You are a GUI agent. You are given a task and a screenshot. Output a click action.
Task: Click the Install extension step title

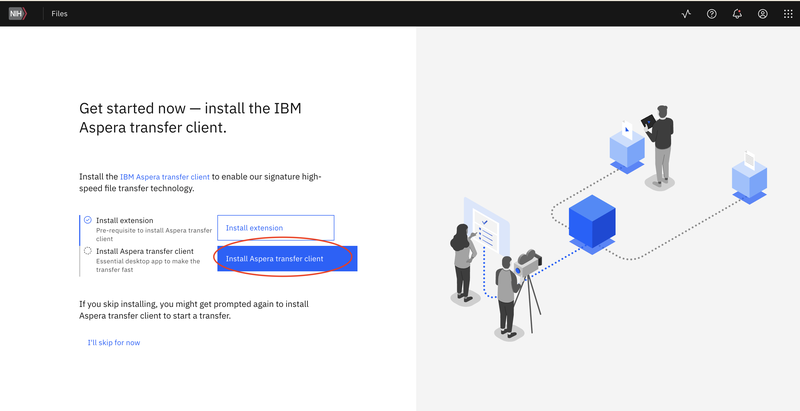tap(124, 221)
